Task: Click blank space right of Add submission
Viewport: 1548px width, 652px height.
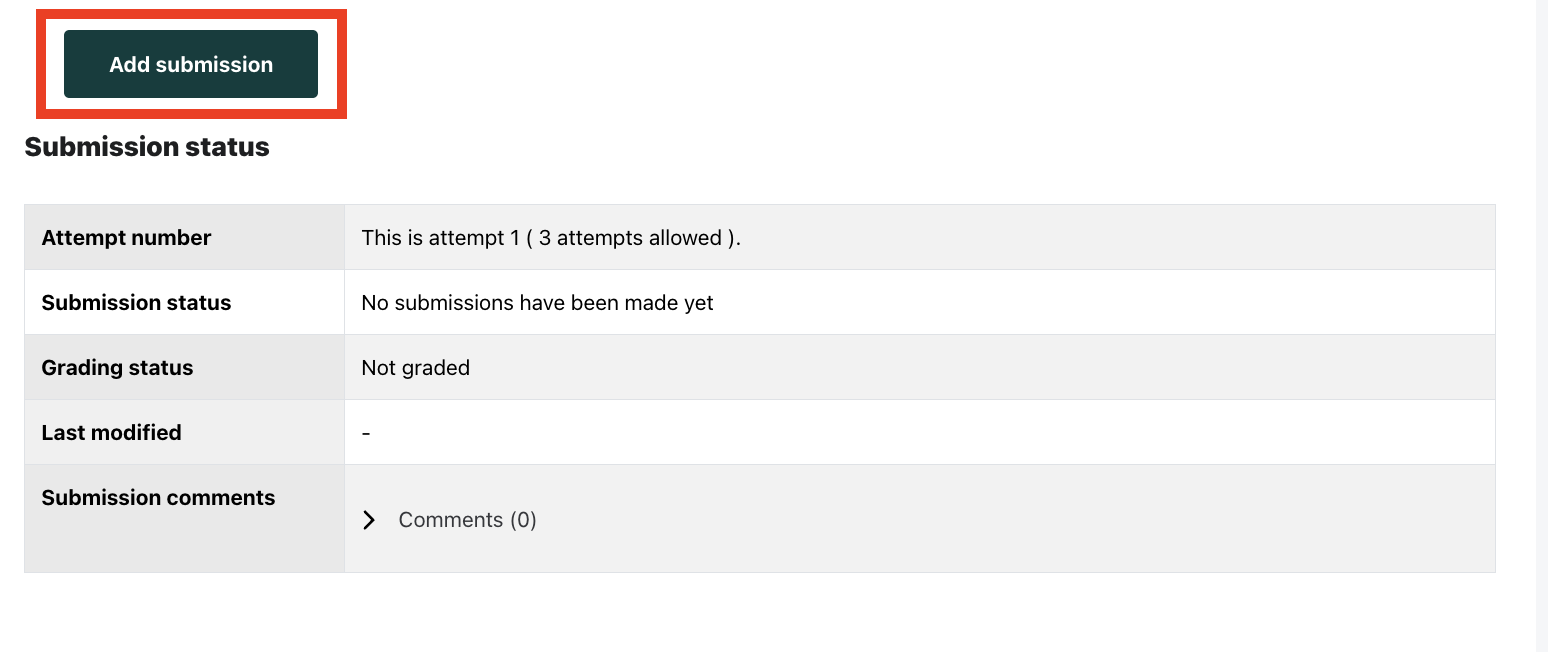Action: pyautogui.click(x=800, y=64)
